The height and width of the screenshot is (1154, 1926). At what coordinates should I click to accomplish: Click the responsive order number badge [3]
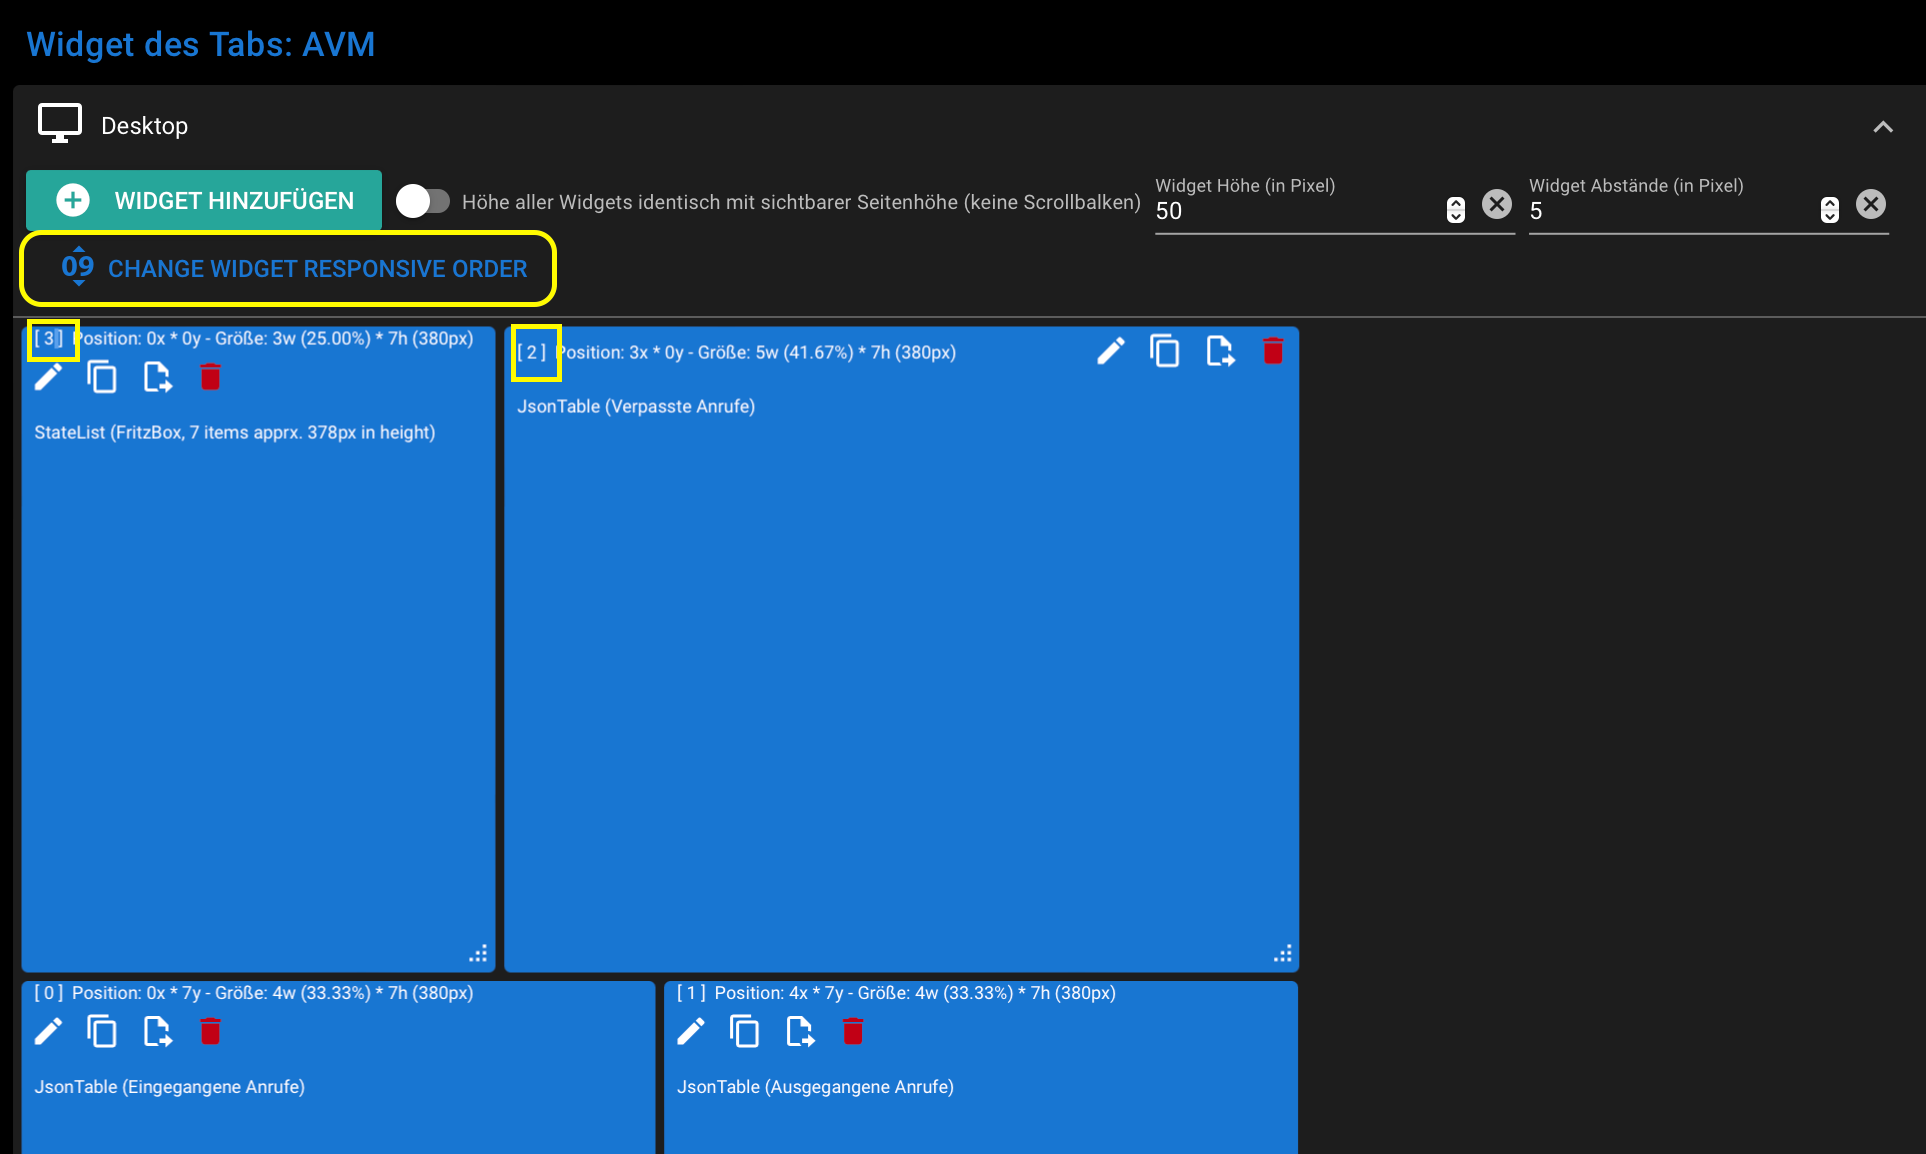[49, 341]
